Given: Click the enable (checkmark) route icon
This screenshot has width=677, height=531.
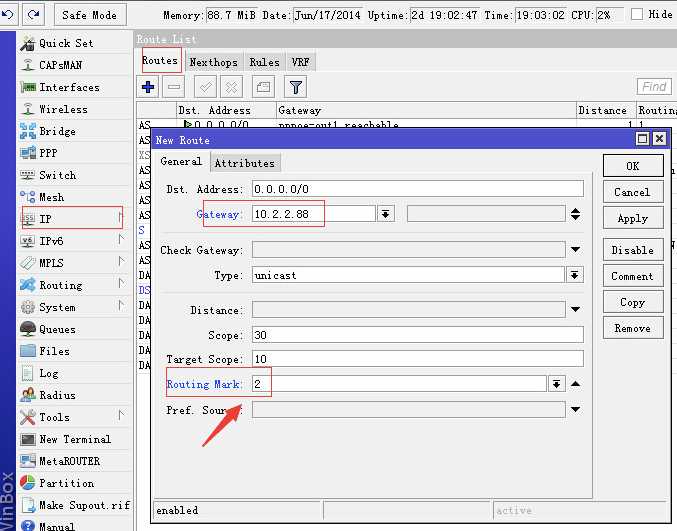Looking at the screenshot, I should pos(206,87).
